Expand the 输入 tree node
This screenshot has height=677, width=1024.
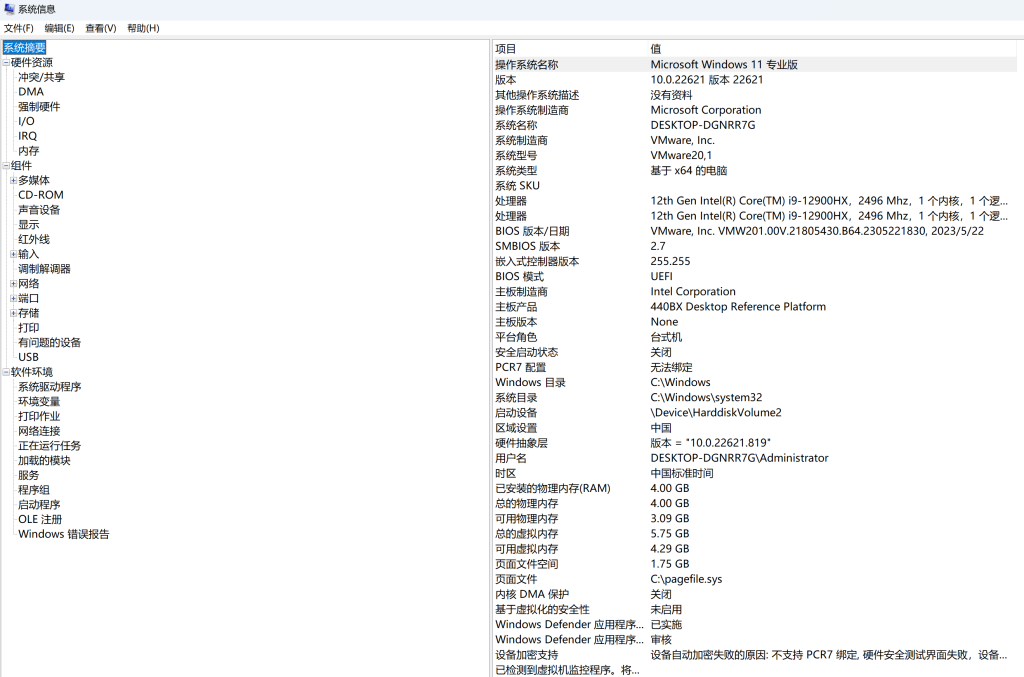(x=13, y=254)
